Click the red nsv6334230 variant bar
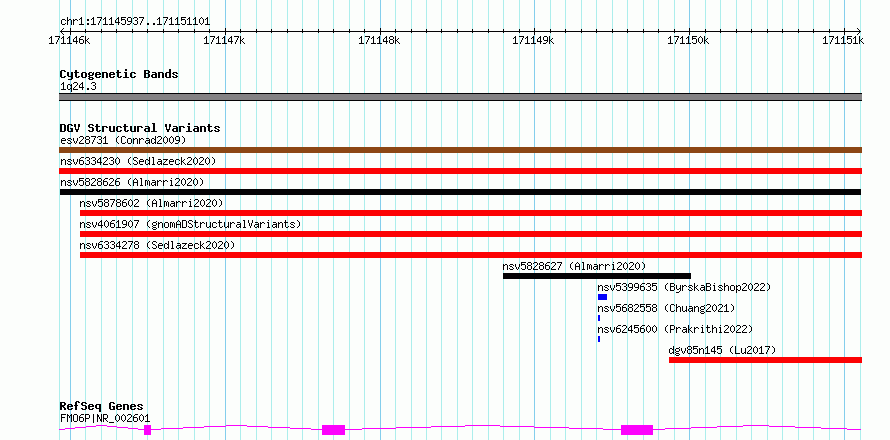The image size is (890, 440). pyautogui.click(x=460, y=171)
